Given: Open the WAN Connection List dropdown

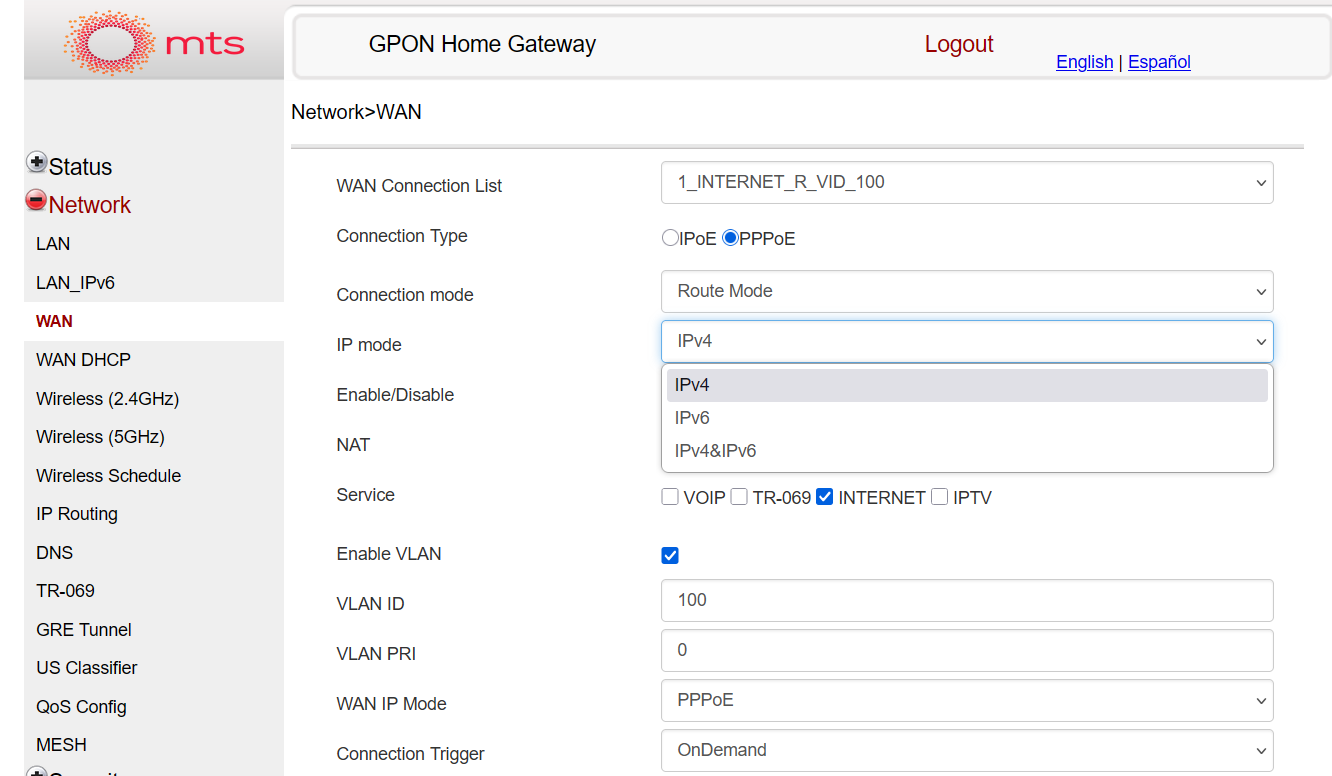Looking at the screenshot, I should click(x=967, y=182).
